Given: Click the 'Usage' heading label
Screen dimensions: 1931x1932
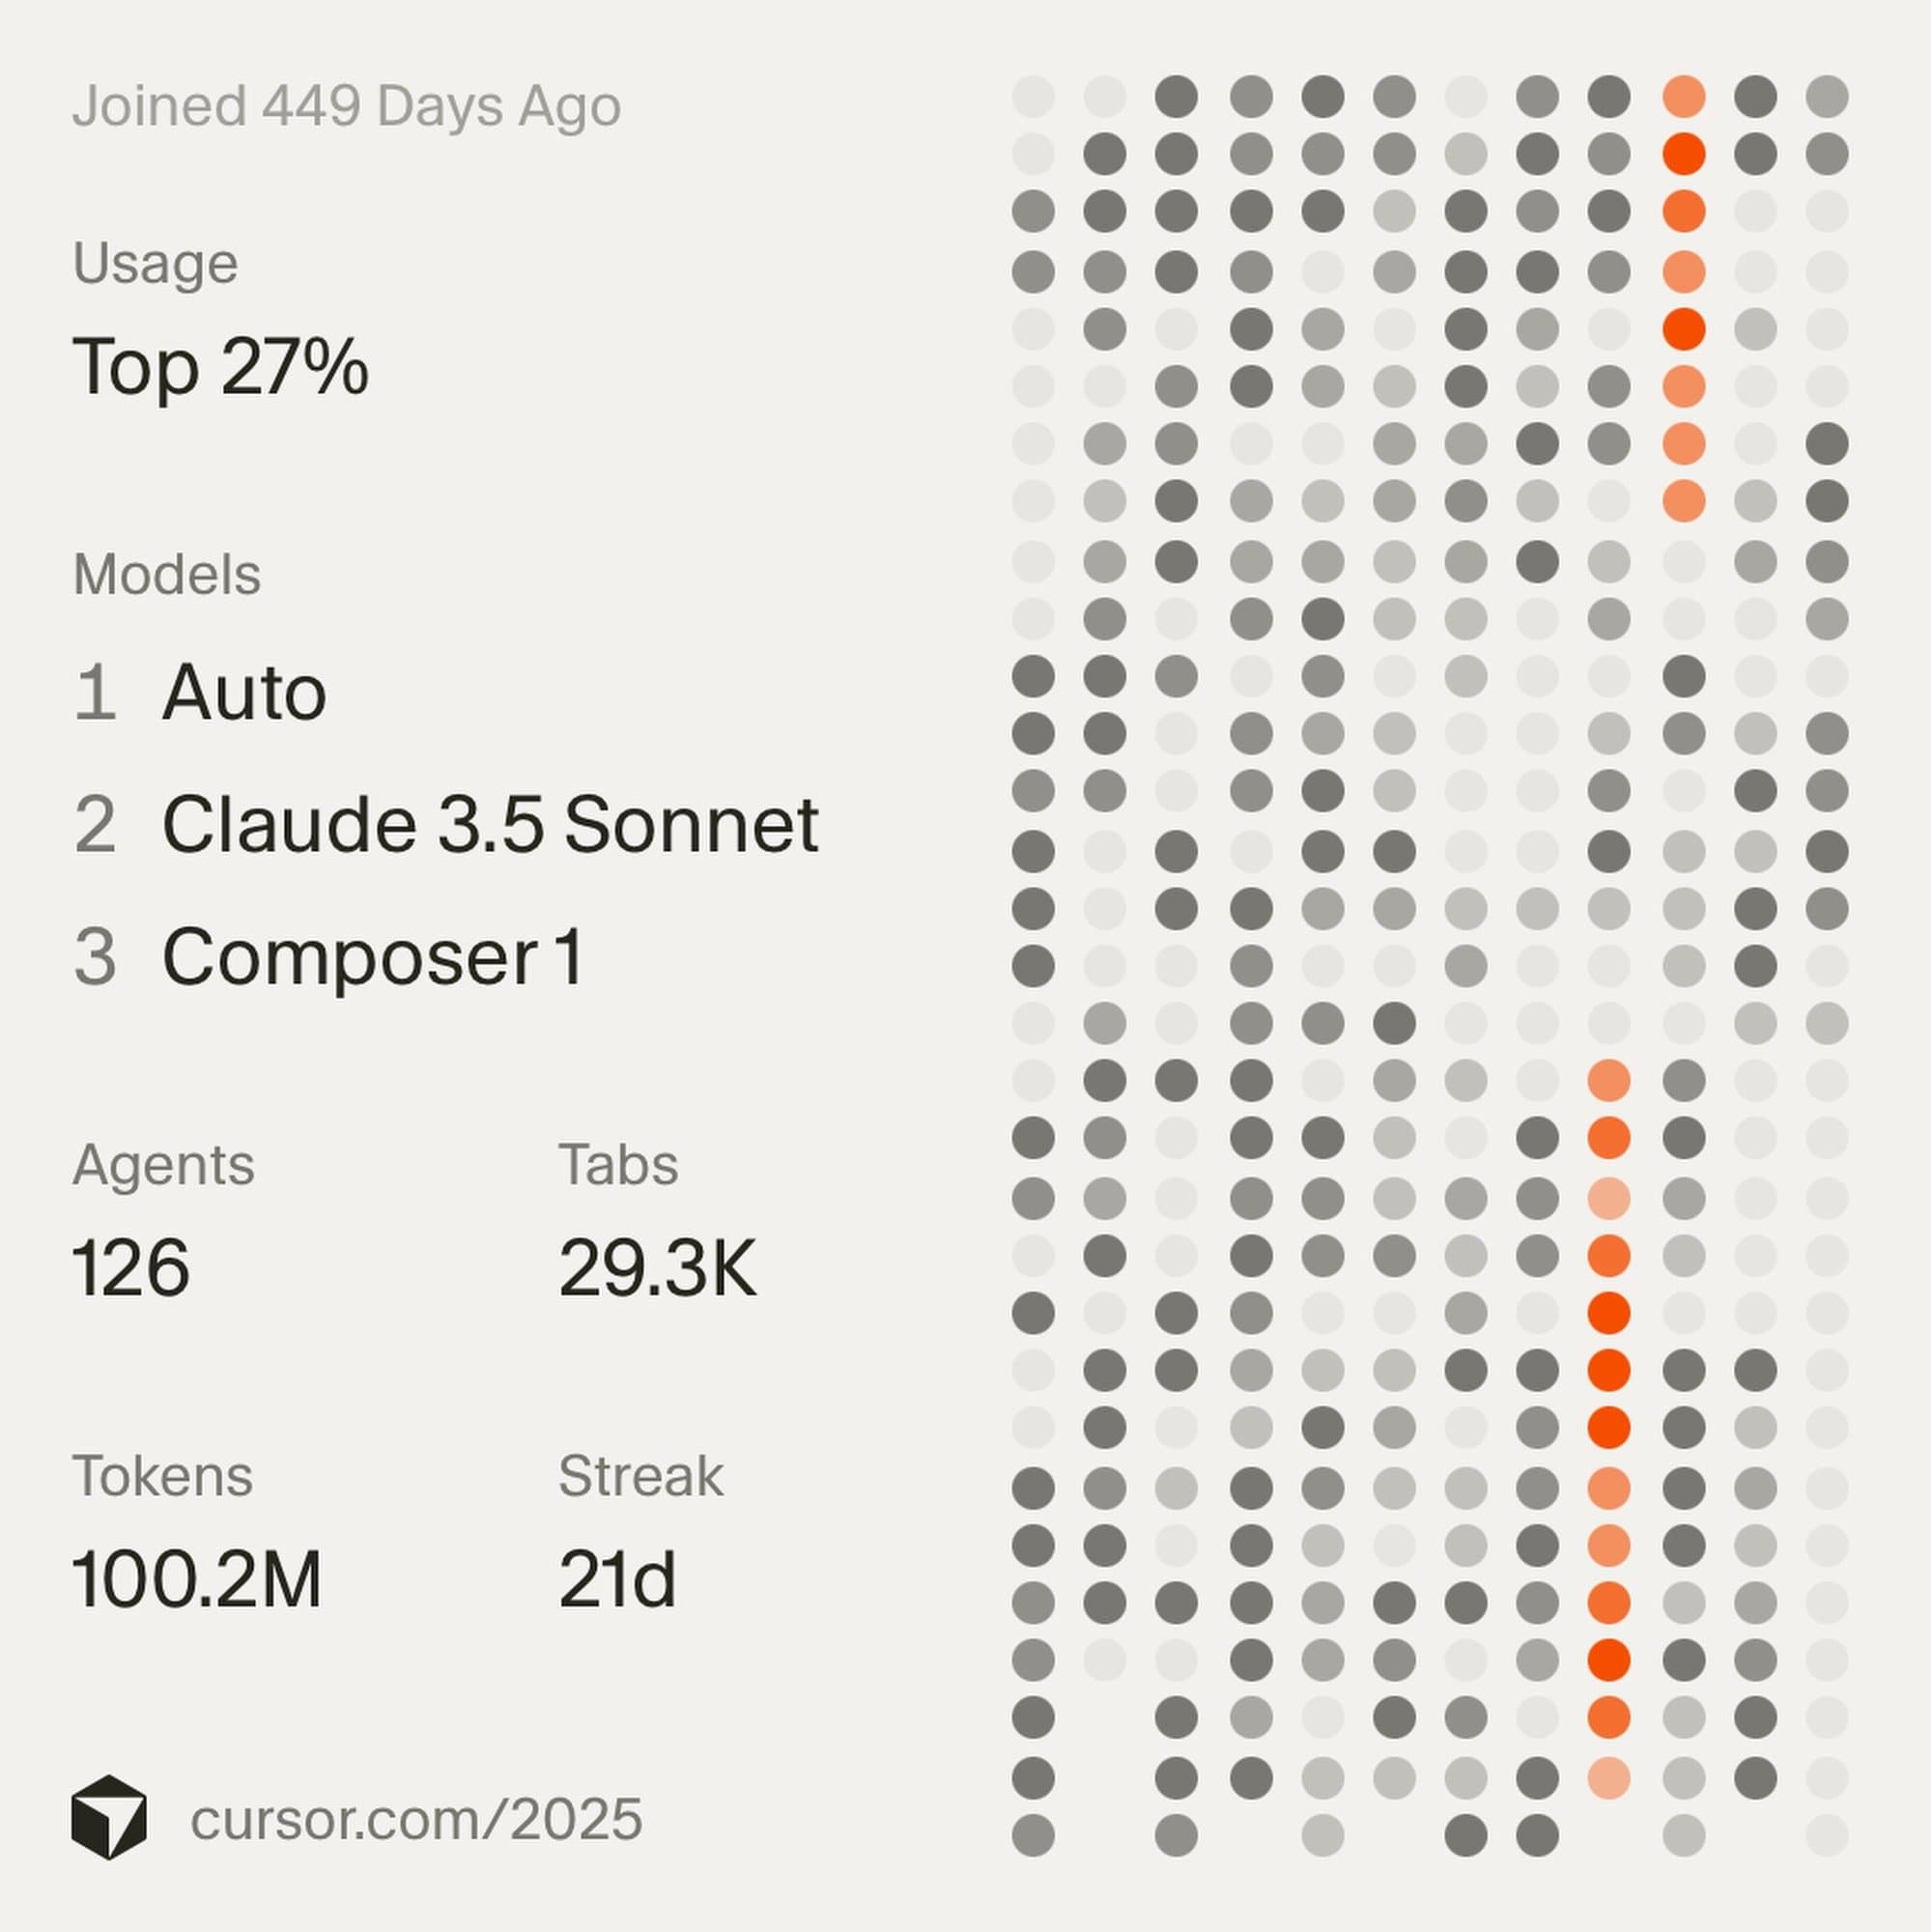Looking at the screenshot, I should click(x=155, y=264).
